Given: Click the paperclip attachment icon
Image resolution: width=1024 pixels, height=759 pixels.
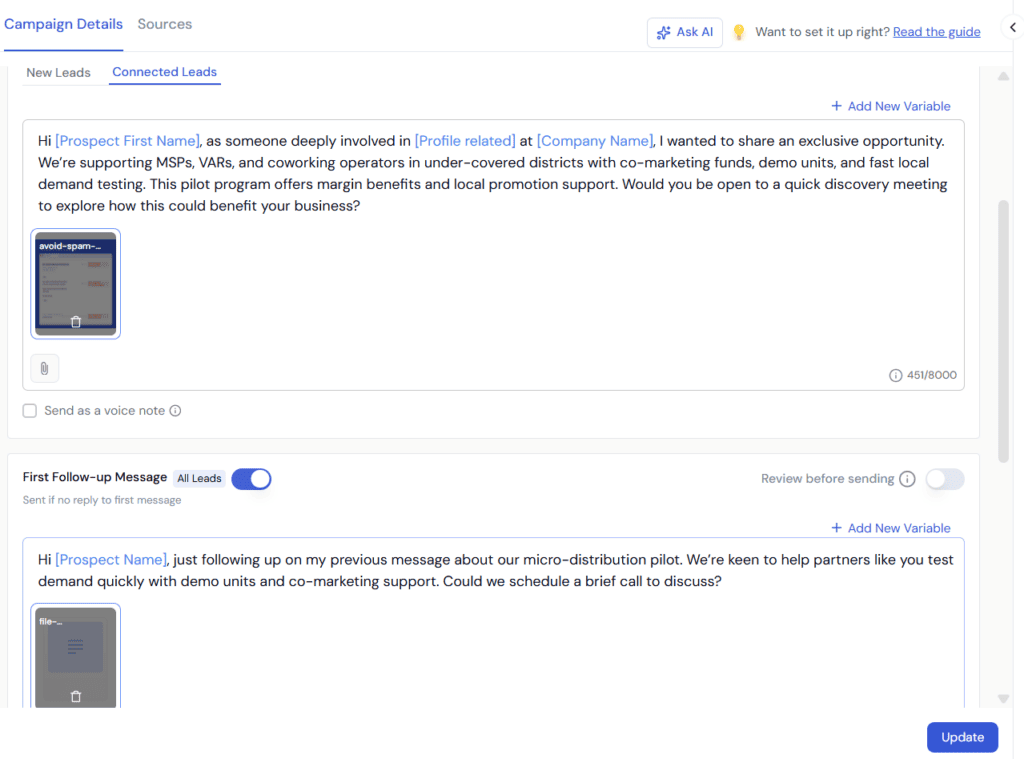Looking at the screenshot, I should coord(44,368).
